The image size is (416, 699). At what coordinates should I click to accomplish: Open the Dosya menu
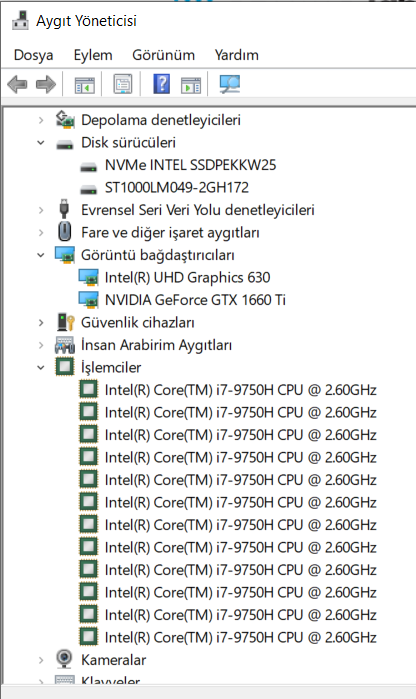33,55
